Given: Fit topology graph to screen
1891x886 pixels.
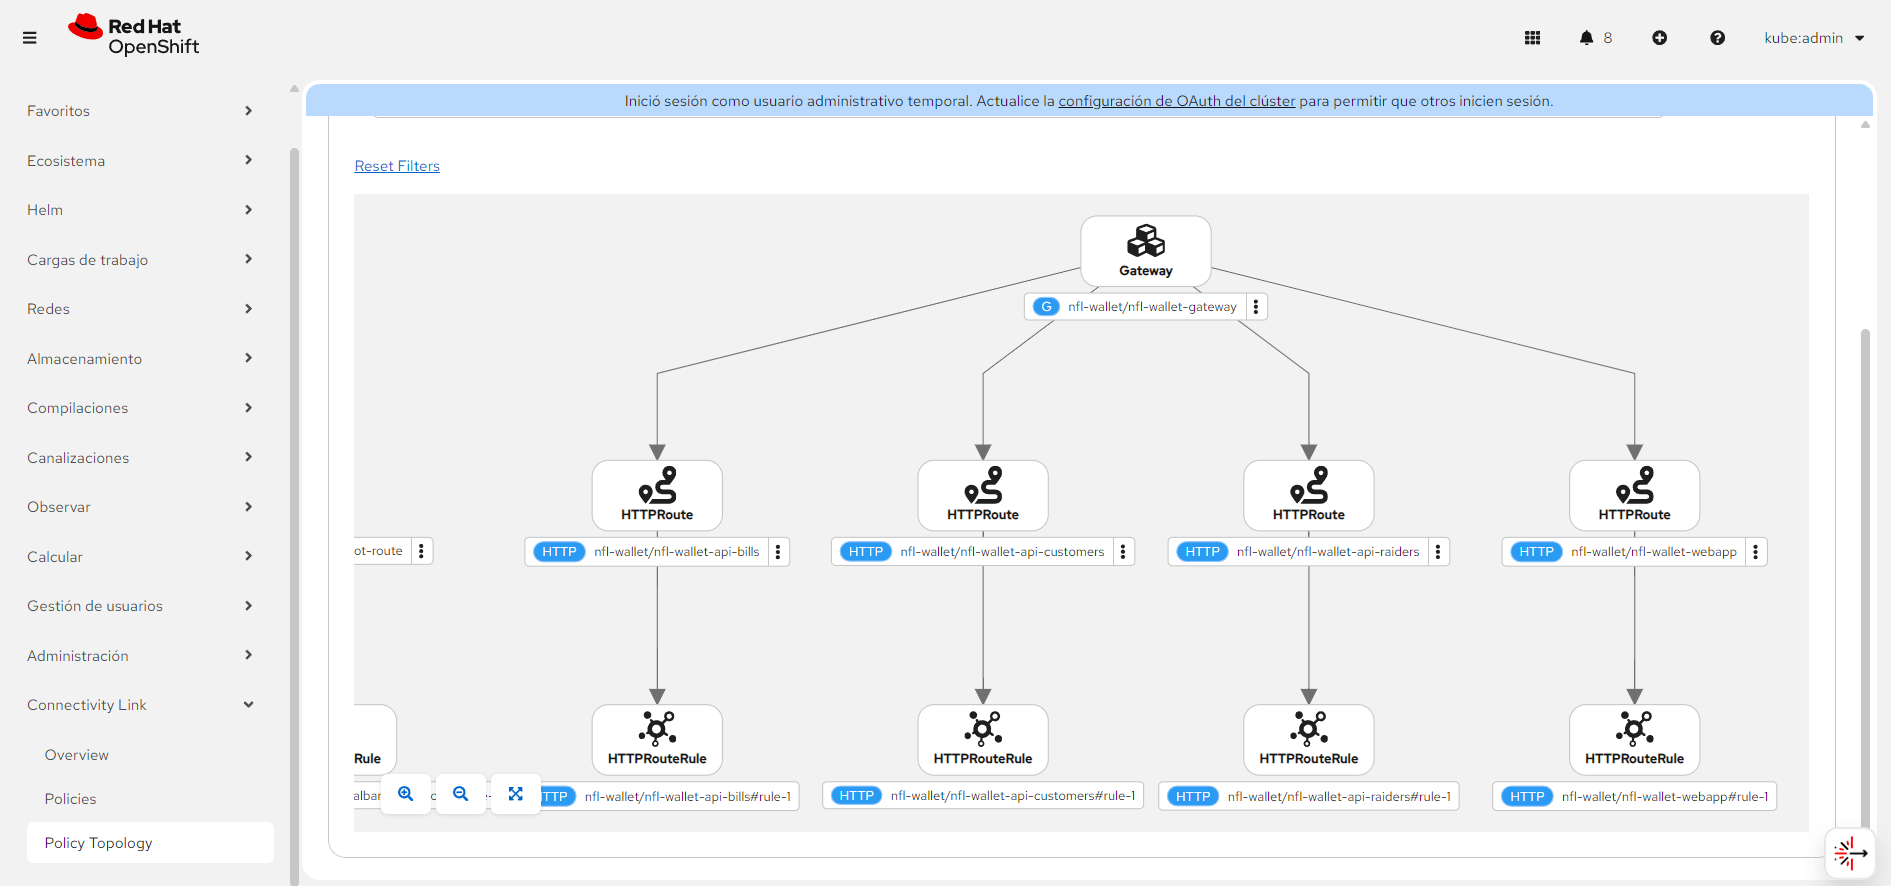Looking at the screenshot, I should (515, 794).
